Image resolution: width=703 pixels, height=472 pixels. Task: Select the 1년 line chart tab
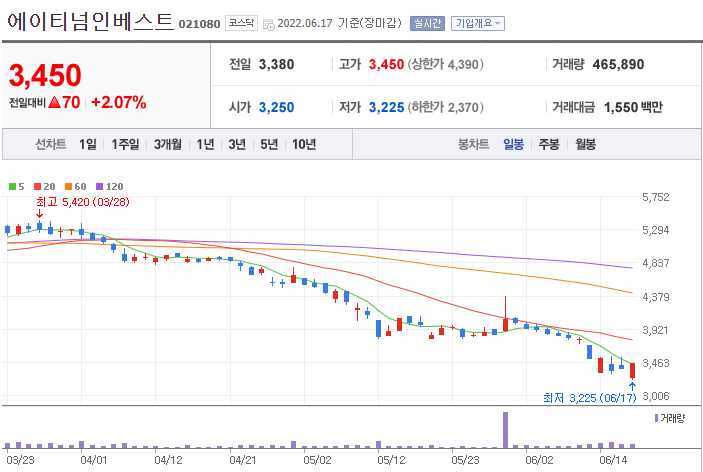(205, 144)
